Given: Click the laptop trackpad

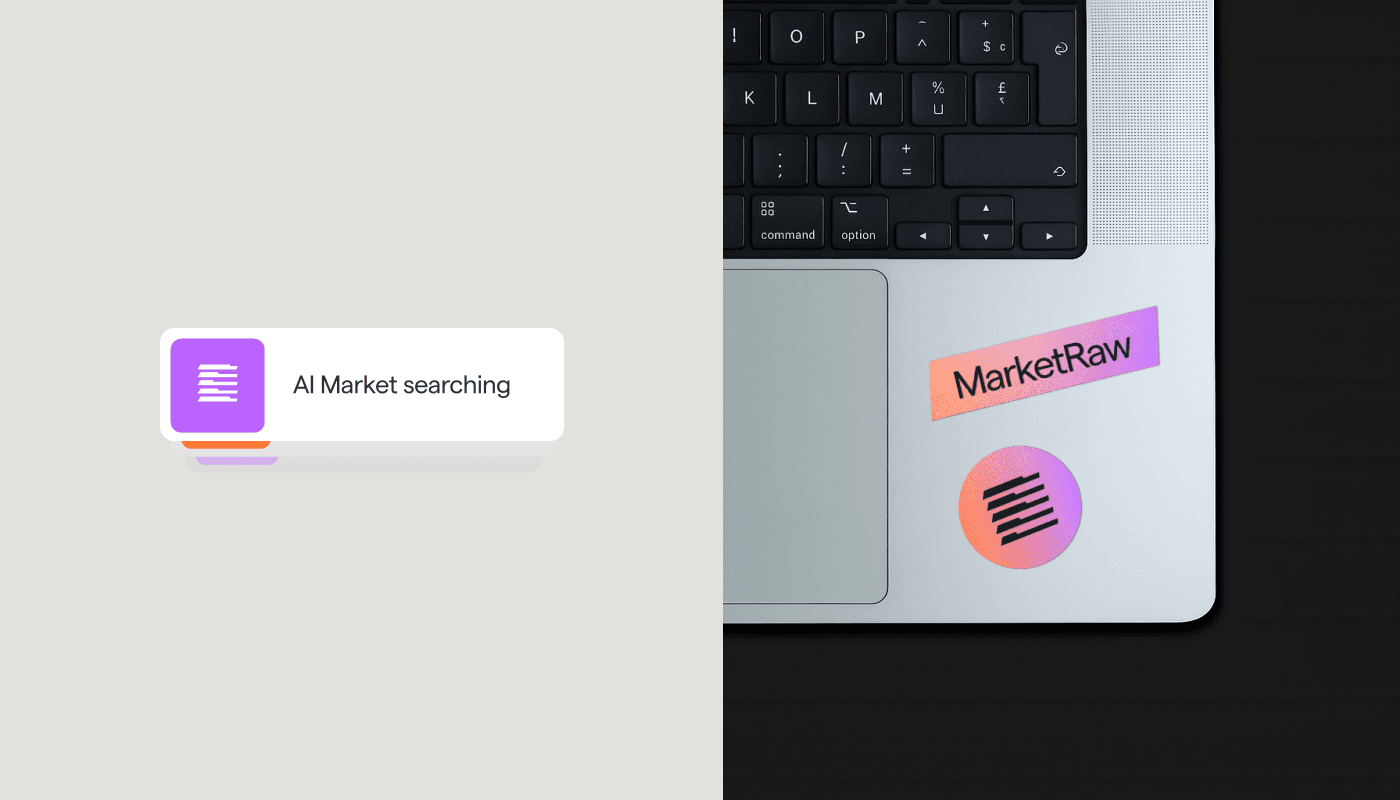Looking at the screenshot, I should [x=805, y=437].
